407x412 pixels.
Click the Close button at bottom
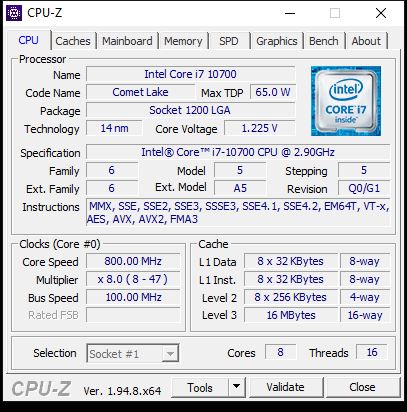click(362, 387)
